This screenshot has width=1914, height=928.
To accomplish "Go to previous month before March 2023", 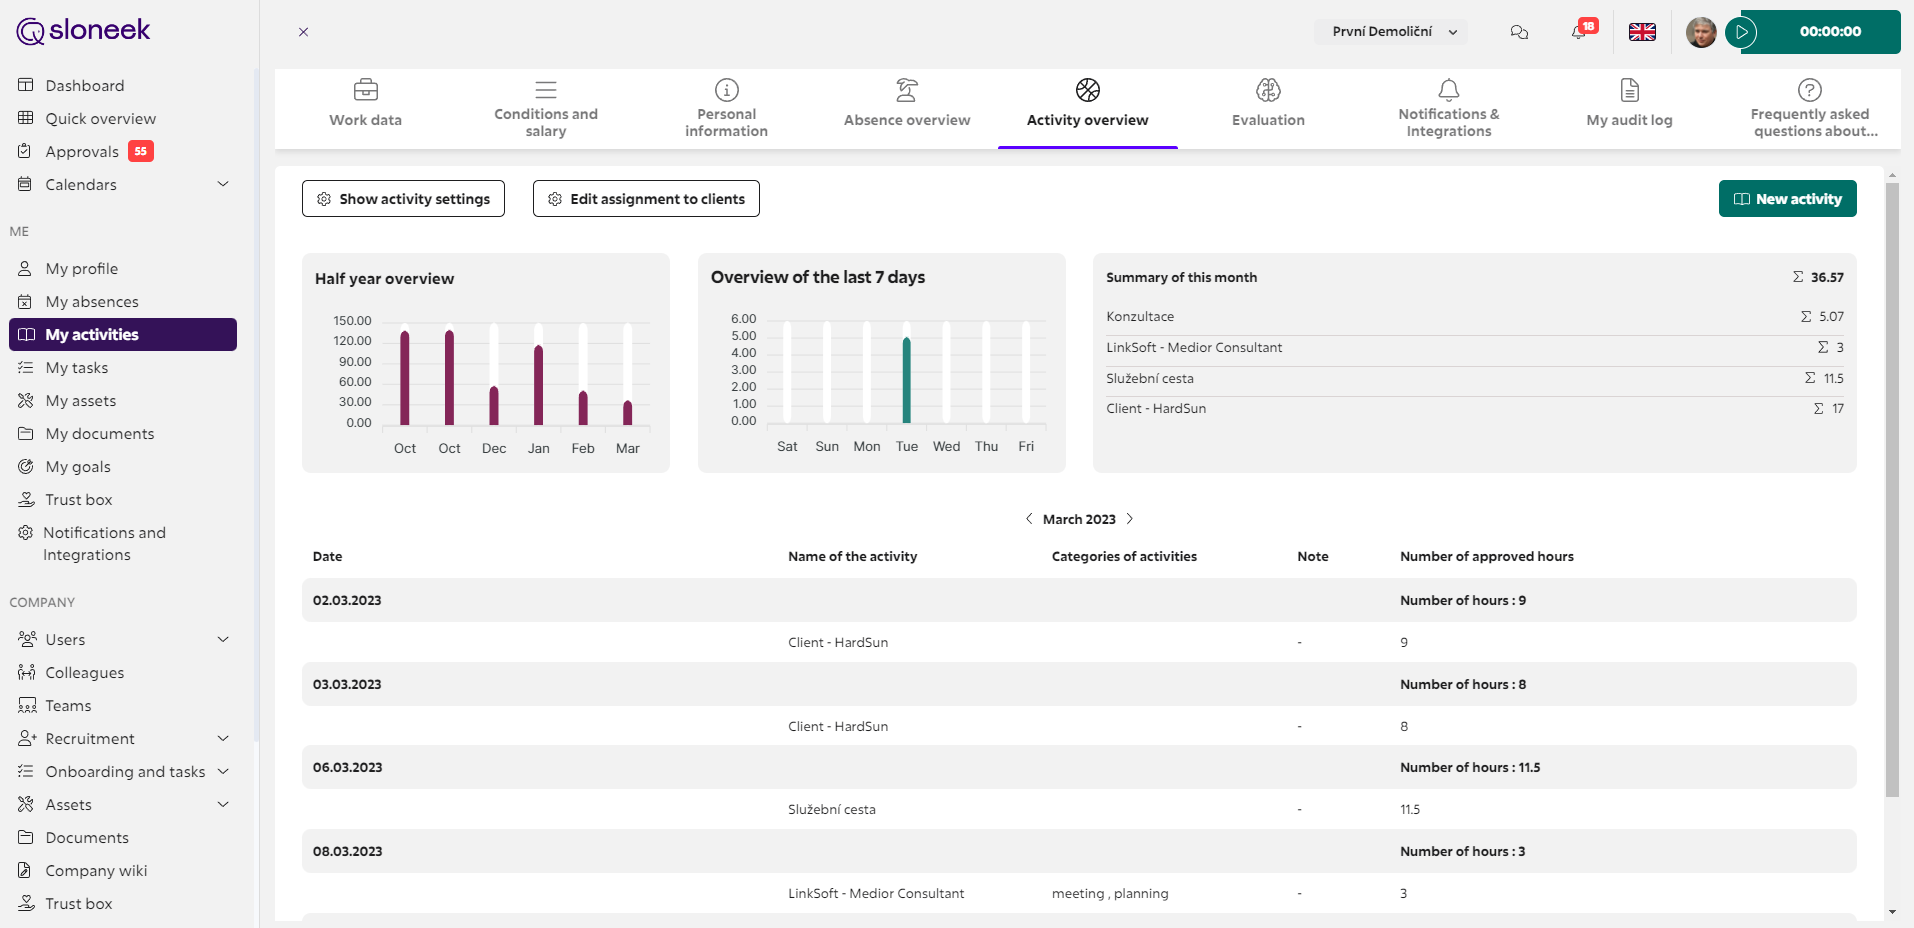I will pyautogui.click(x=1029, y=519).
